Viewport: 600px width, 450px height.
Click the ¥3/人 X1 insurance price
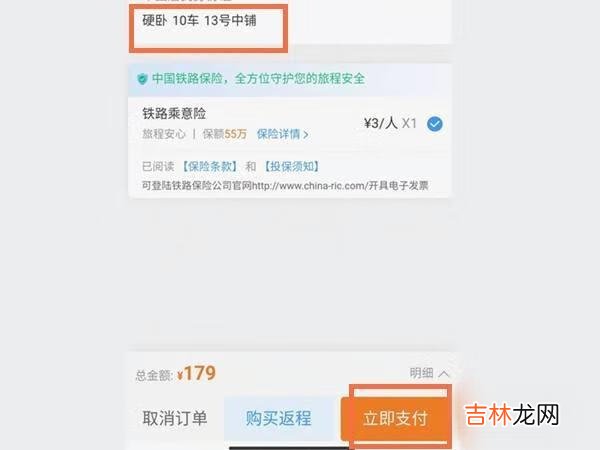tap(390, 123)
